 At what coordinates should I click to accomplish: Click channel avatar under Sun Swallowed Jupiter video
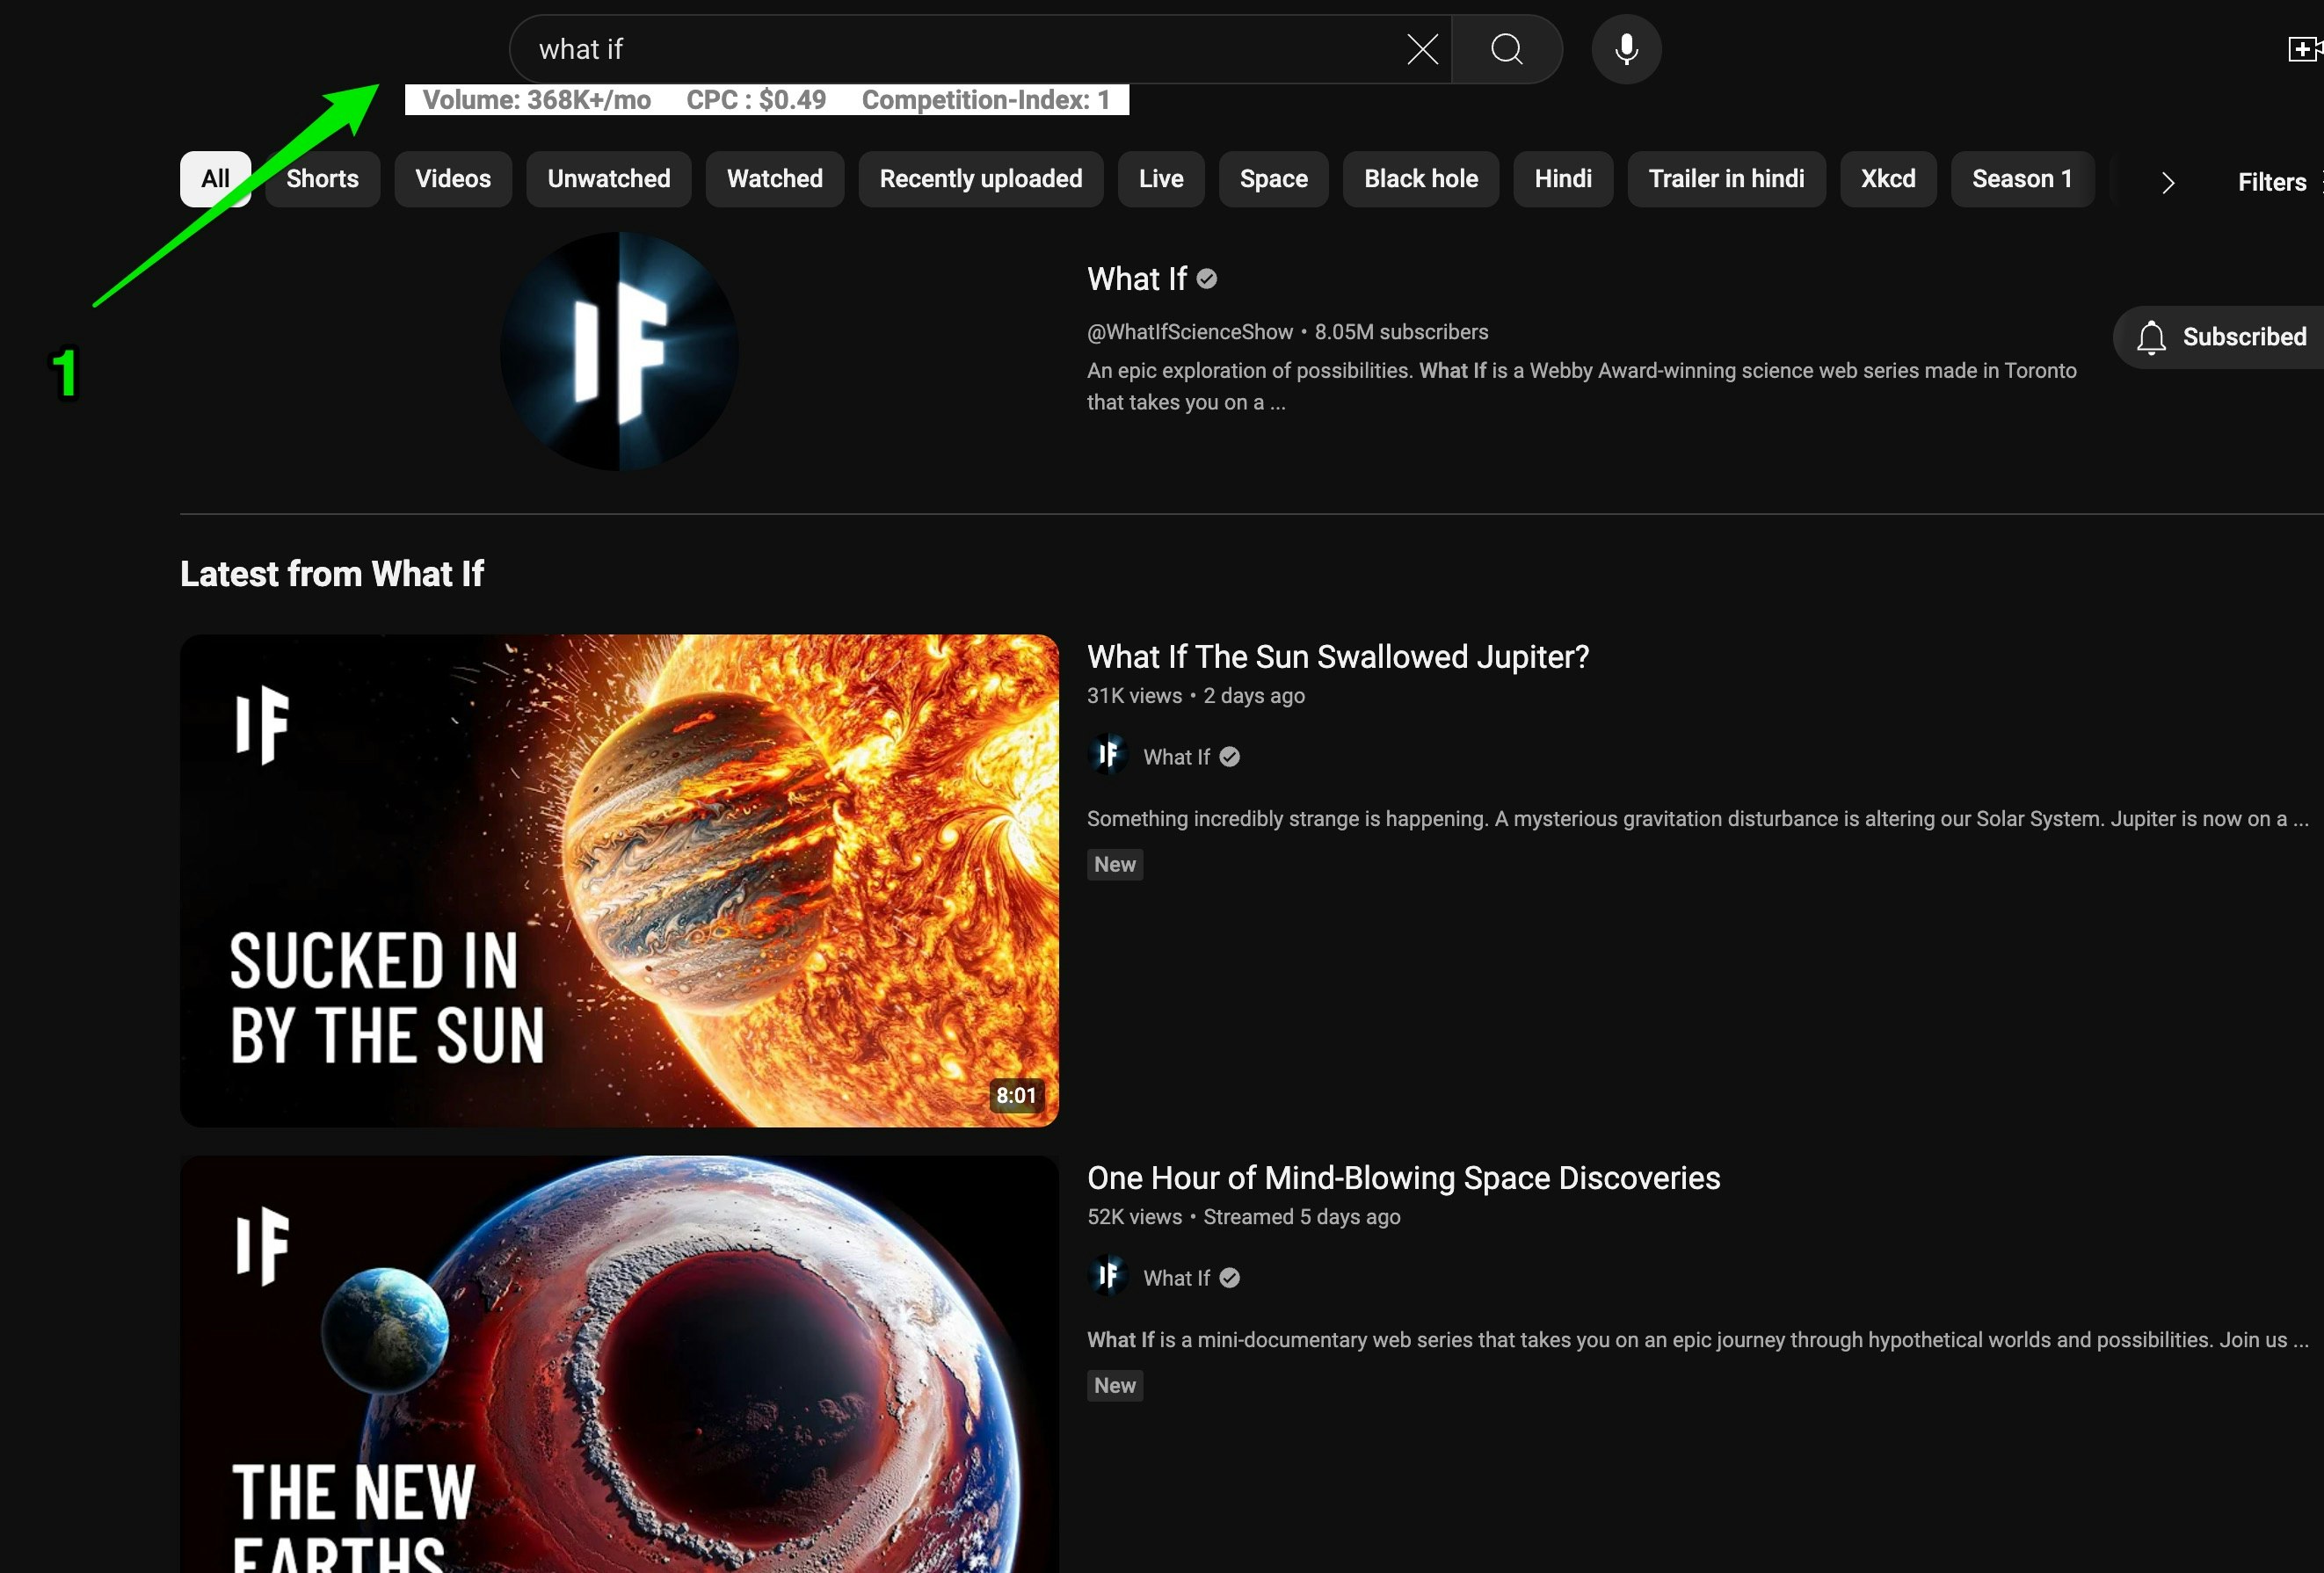pyautogui.click(x=1108, y=755)
